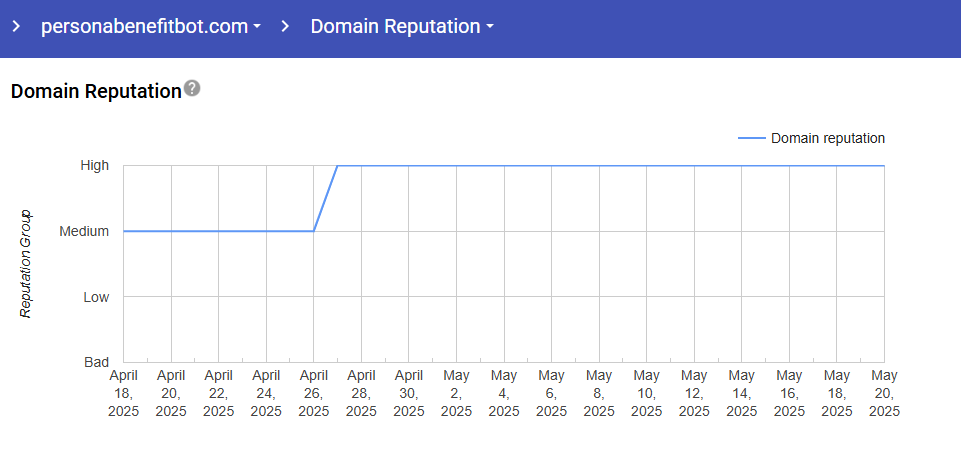This screenshot has width=961, height=449.
Task: Click the blue legend line swatch
Action: tap(751, 139)
